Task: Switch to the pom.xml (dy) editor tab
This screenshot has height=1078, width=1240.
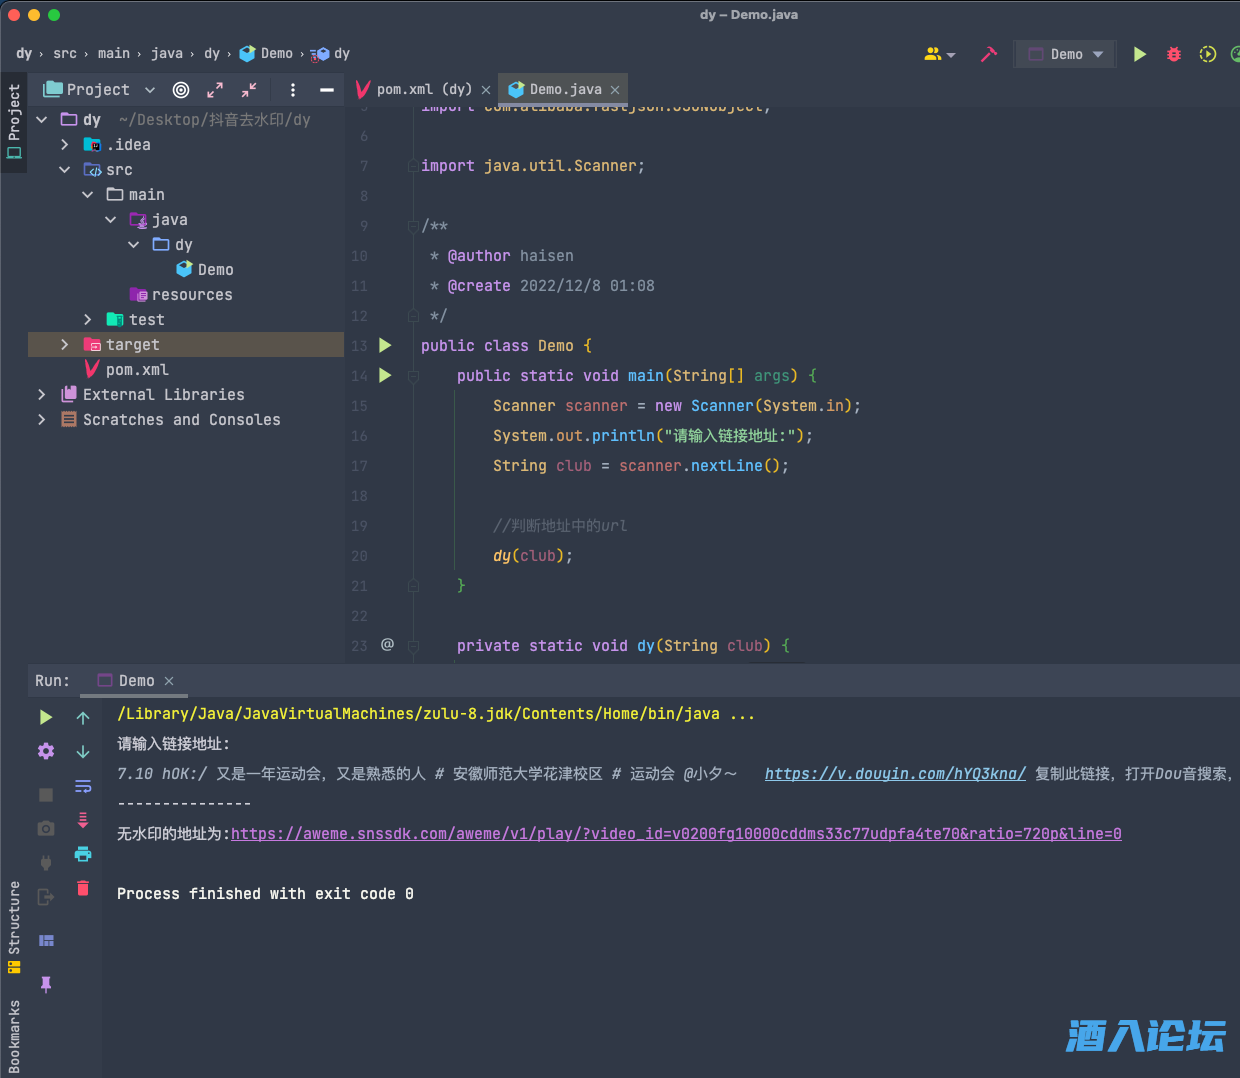Action: (x=423, y=89)
